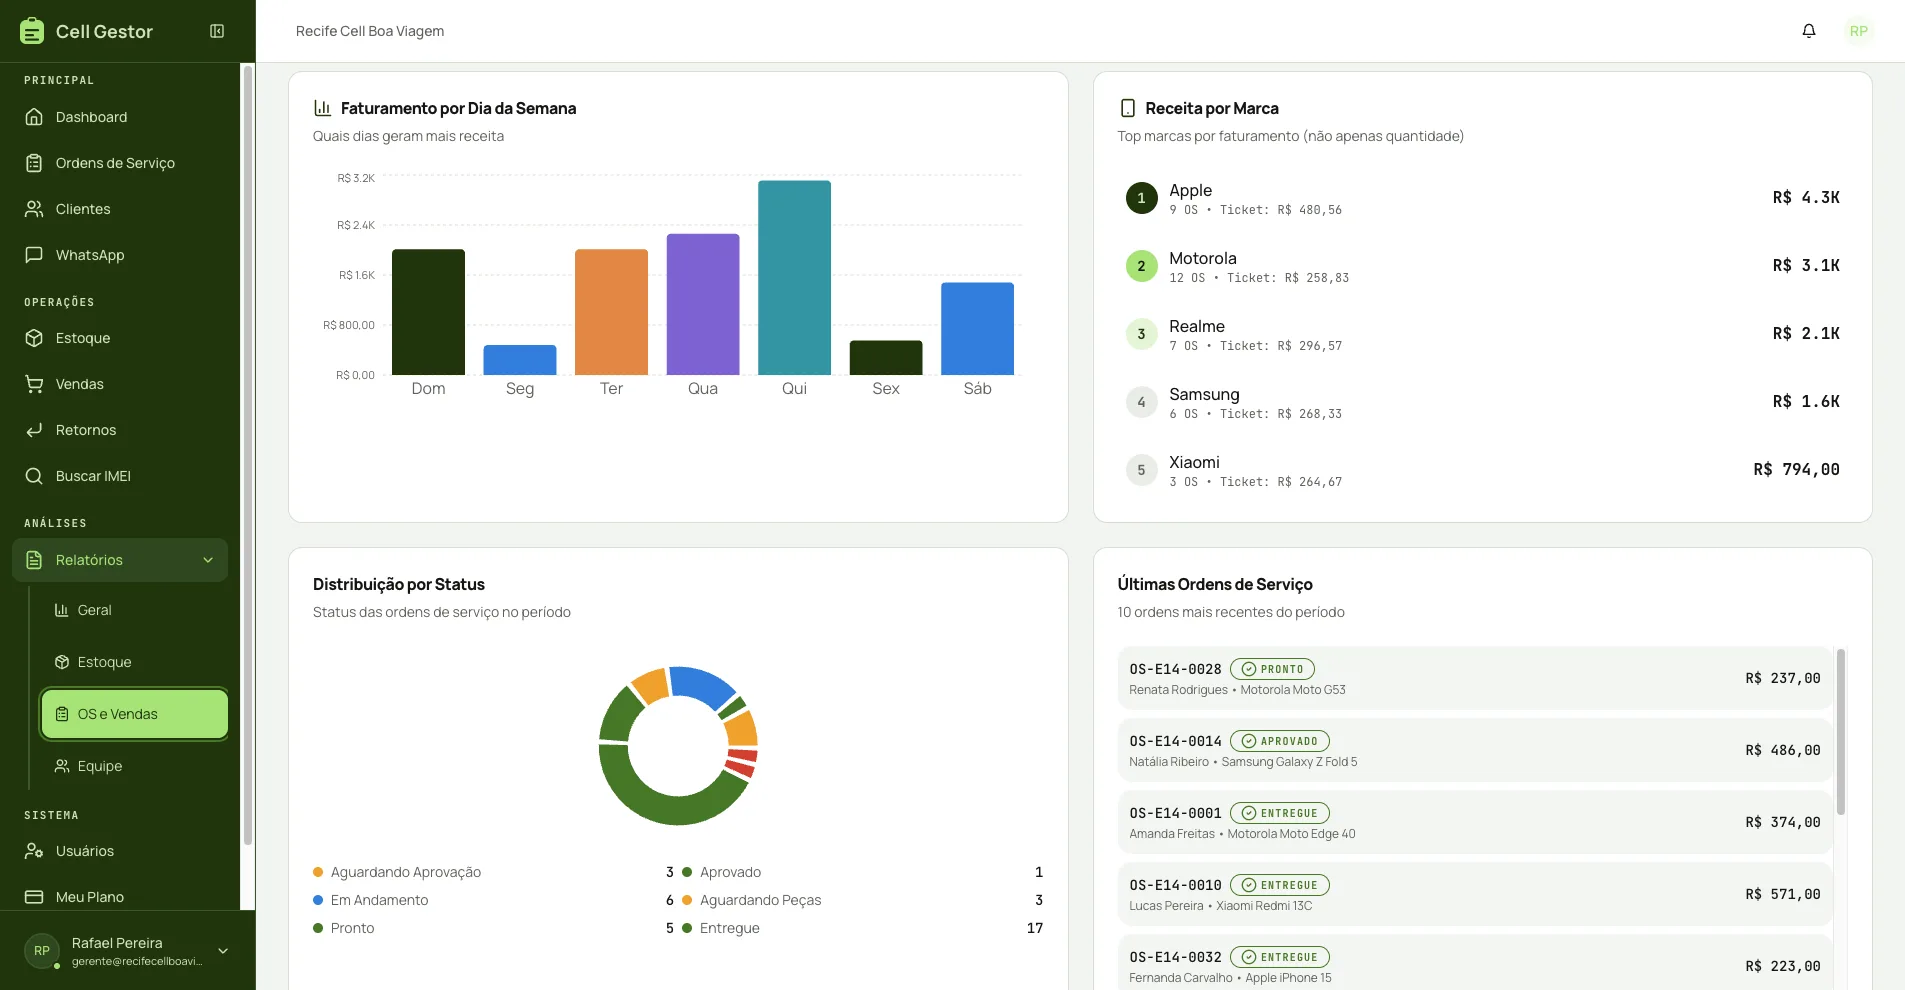The height and width of the screenshot is (990, 1905).
Task: Click the bar chart icon beside Faturamento title
Action: point(322,108)
